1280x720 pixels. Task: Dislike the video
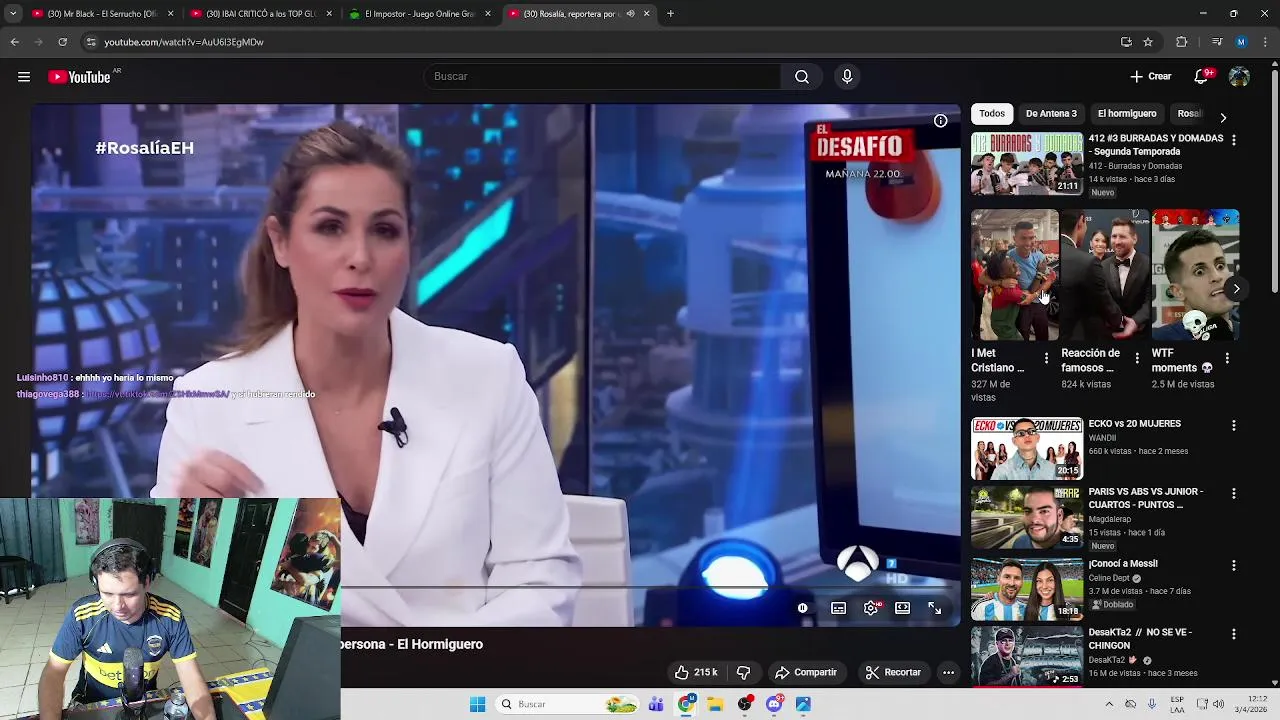point(743,672)
